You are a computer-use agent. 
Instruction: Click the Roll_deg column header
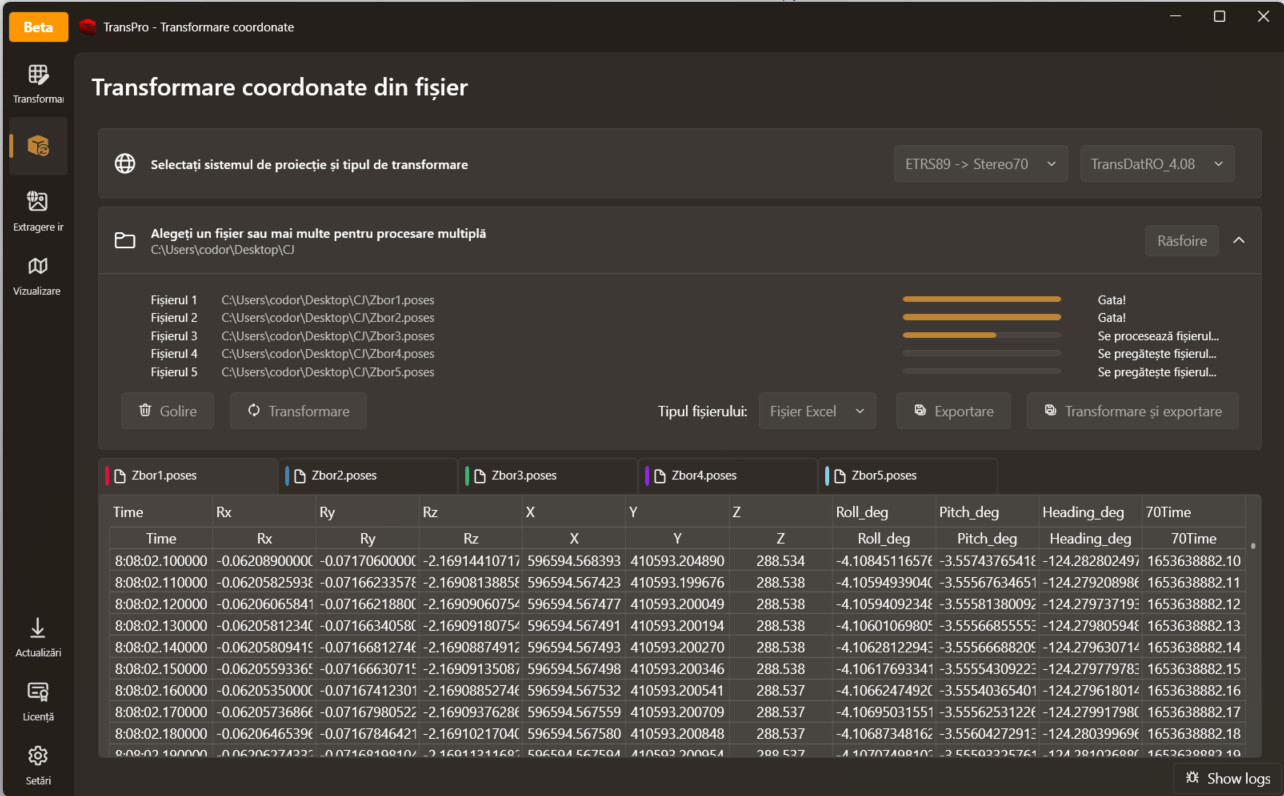pyautogui.click(x=883, y=512)
